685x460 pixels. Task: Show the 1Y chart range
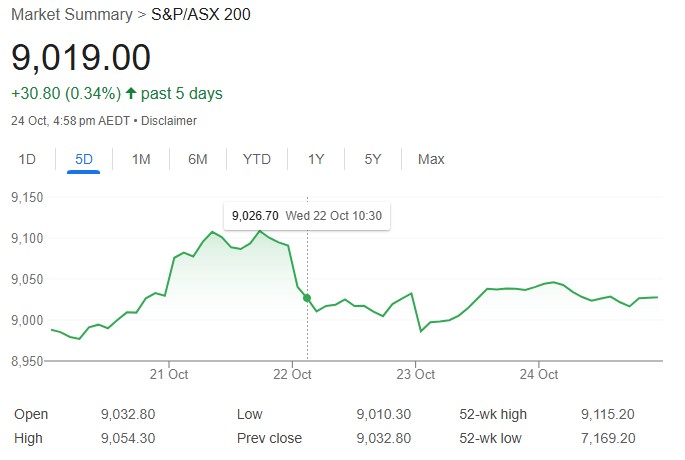coord(316,159)
